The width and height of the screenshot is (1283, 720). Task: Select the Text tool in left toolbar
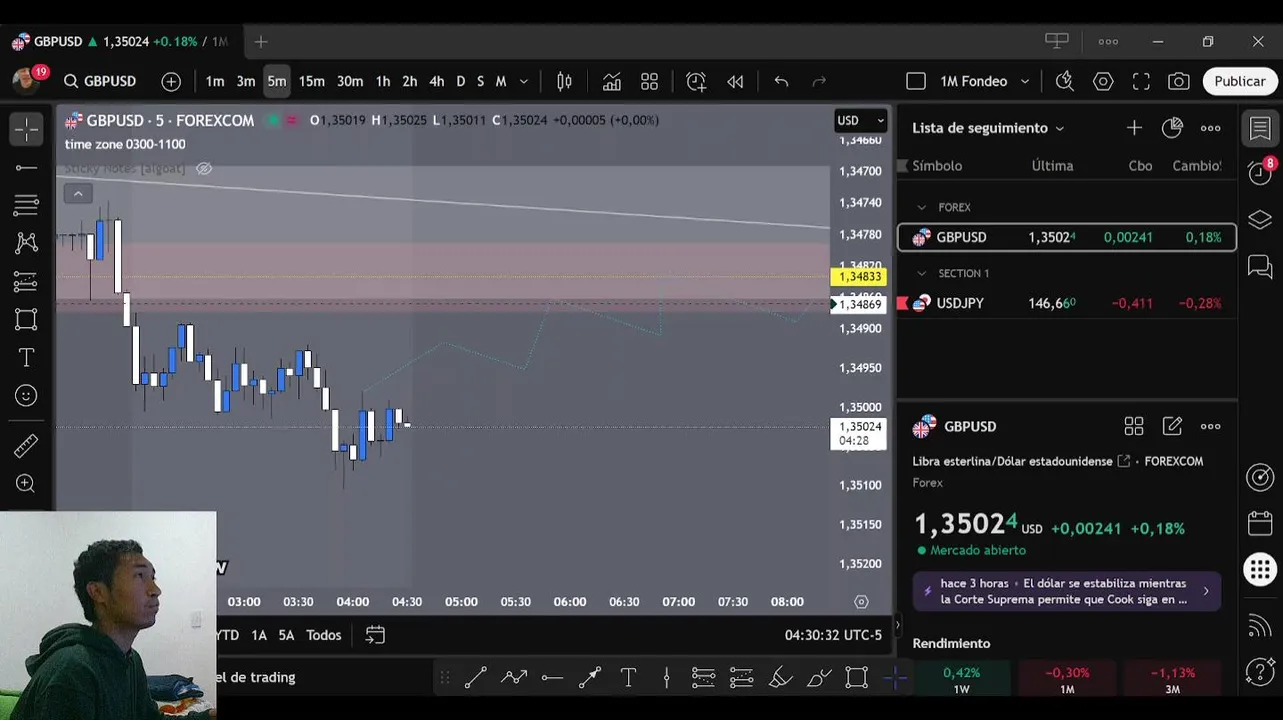(26, 358)
